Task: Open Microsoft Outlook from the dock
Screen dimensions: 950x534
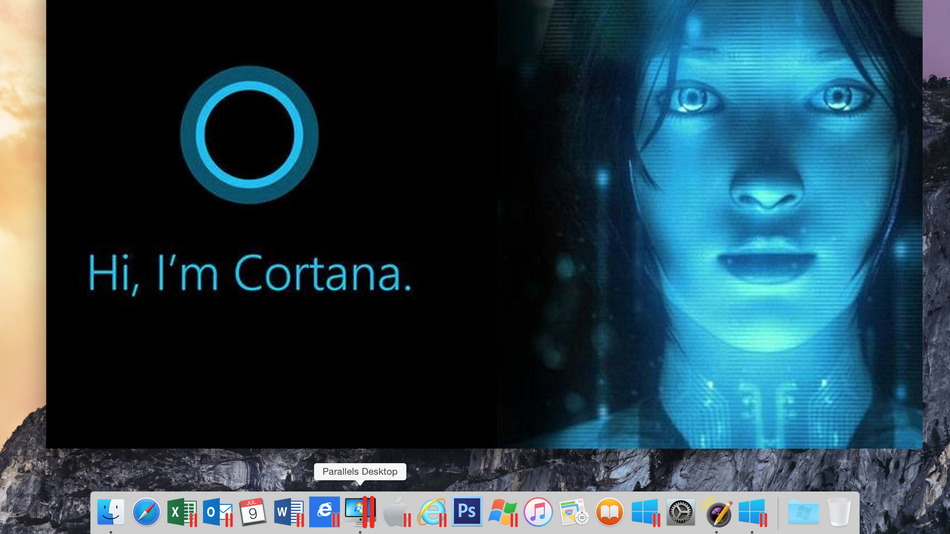Action: point(217,512)
